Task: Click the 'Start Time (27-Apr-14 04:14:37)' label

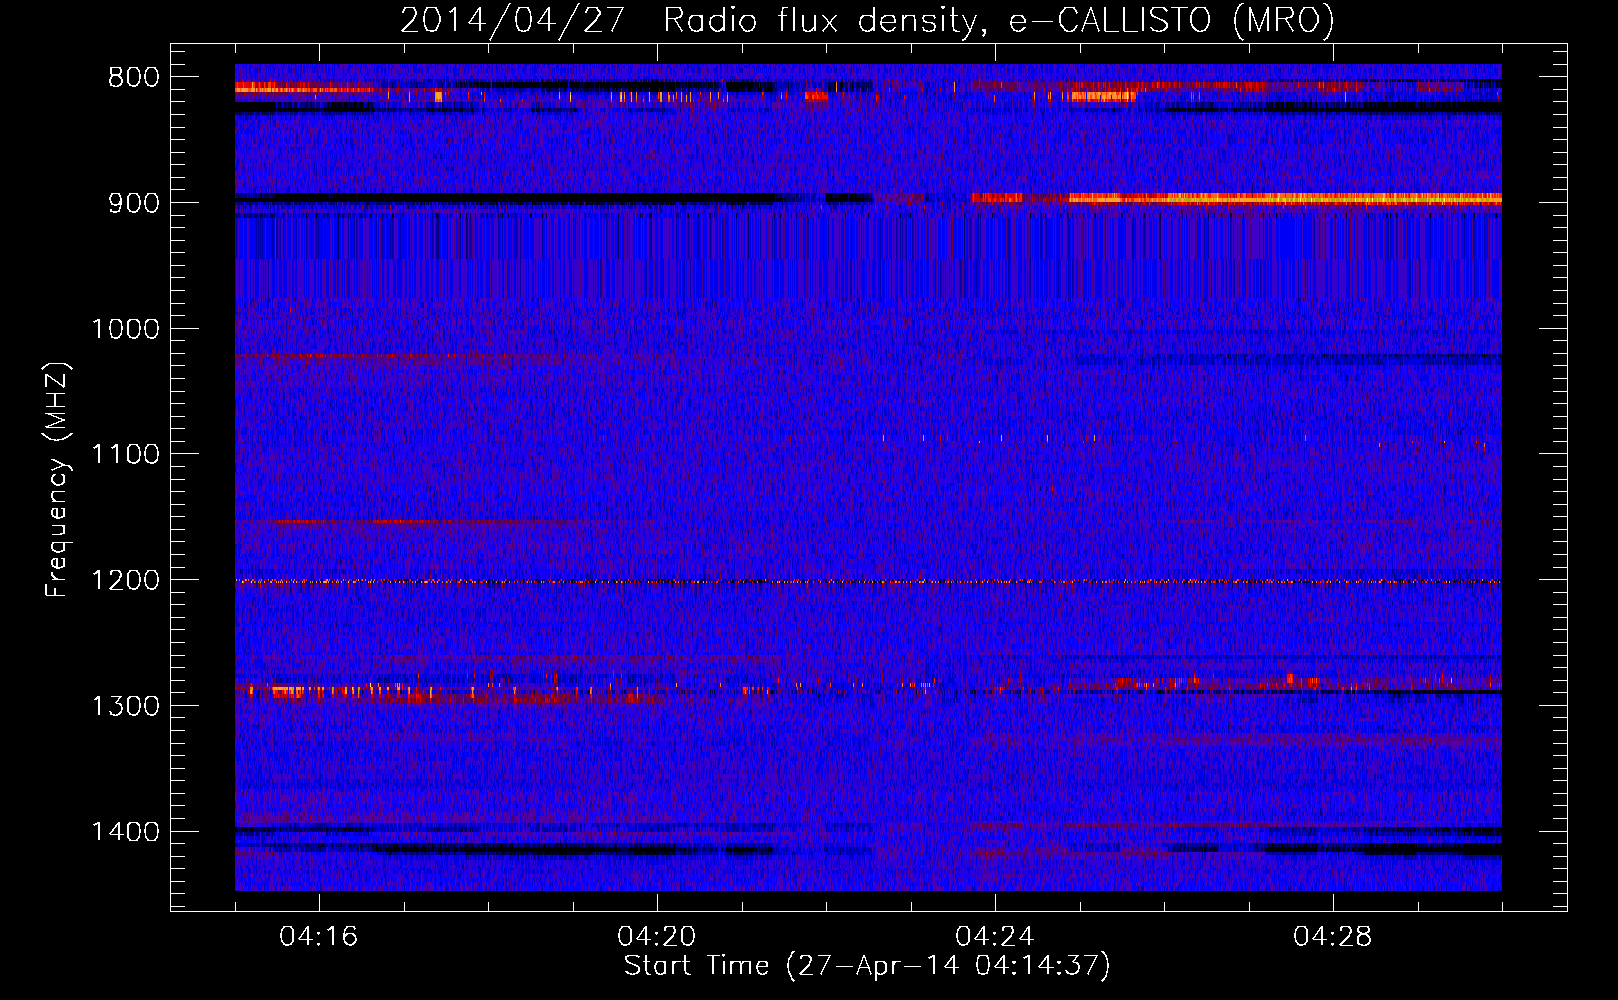Action: tap(867, 966)
